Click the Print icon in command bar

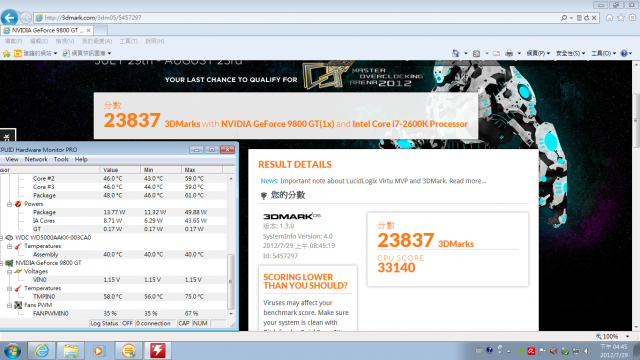(509, 53)
